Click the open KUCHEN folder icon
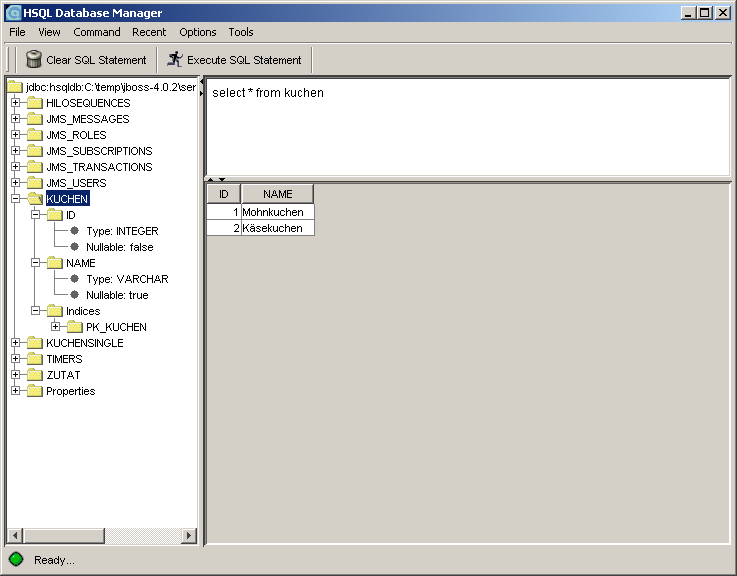 [35, 199]
